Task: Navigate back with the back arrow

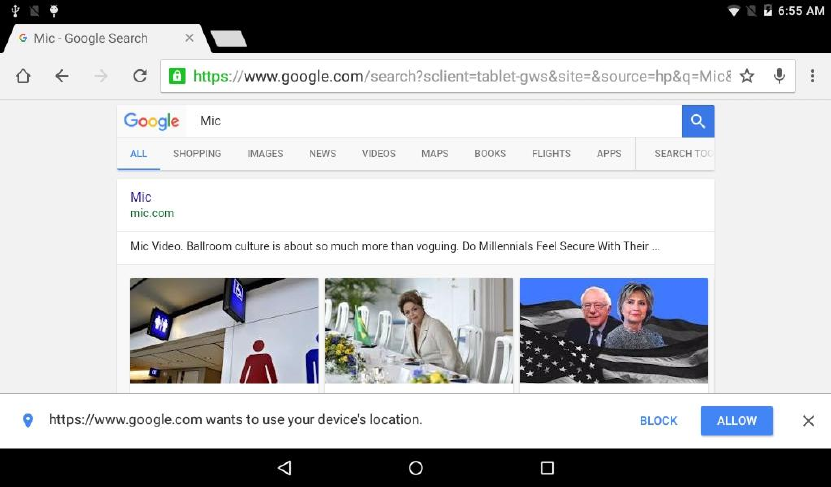Action: (x=62, y=76)
